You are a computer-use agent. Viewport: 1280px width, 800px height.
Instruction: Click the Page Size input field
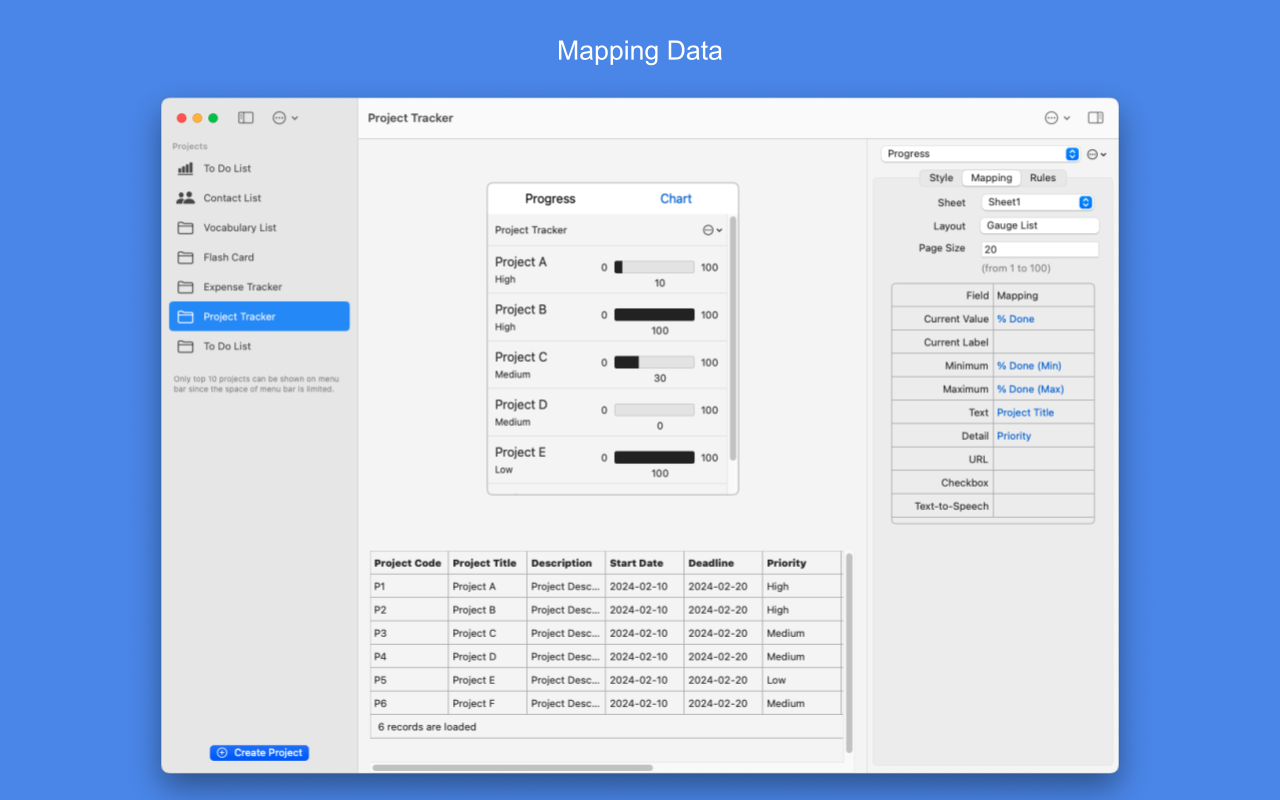click(1040, 249)
